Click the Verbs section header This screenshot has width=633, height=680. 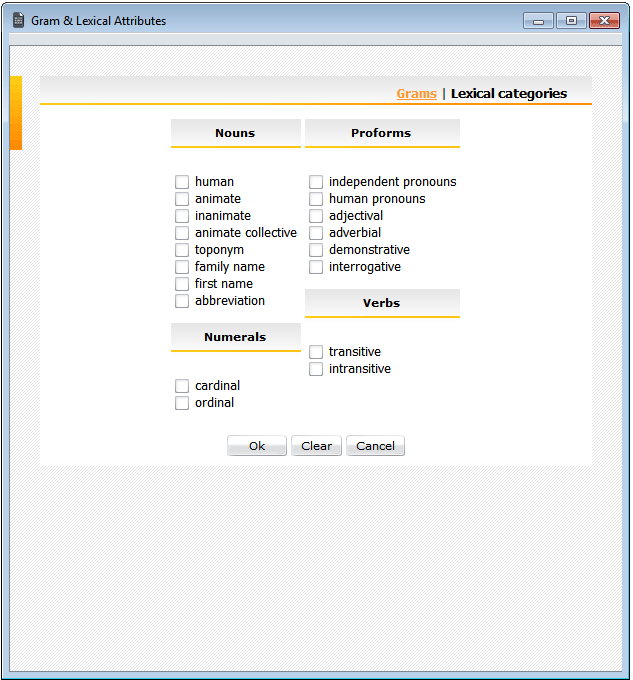click(x=382, y=303)
